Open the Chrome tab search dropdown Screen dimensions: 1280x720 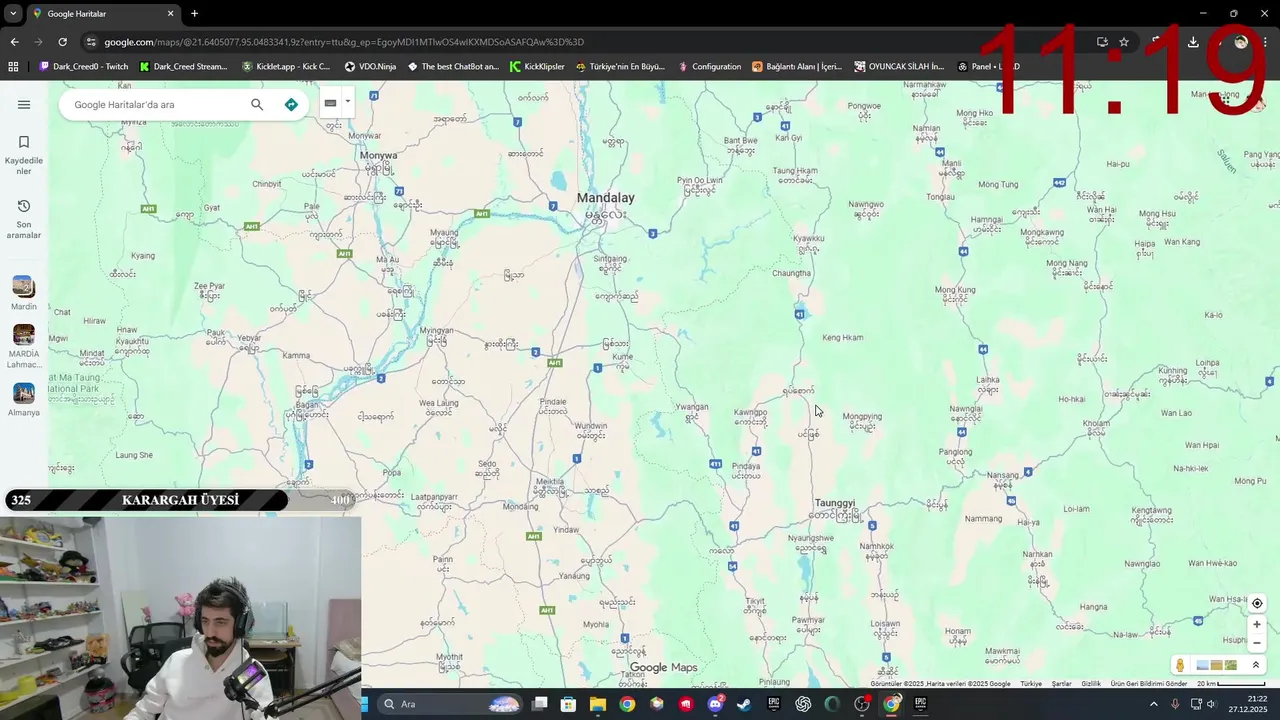pos(13,13)
